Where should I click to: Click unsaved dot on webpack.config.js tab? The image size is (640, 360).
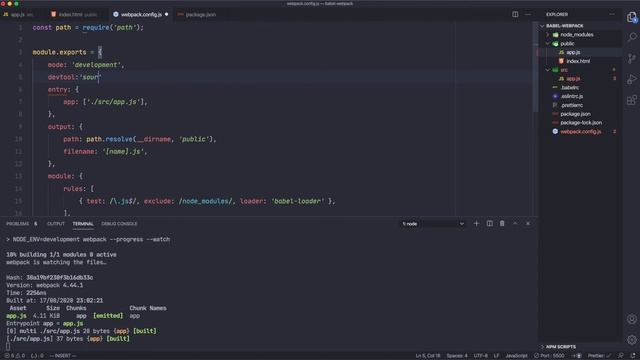(167, 14)
